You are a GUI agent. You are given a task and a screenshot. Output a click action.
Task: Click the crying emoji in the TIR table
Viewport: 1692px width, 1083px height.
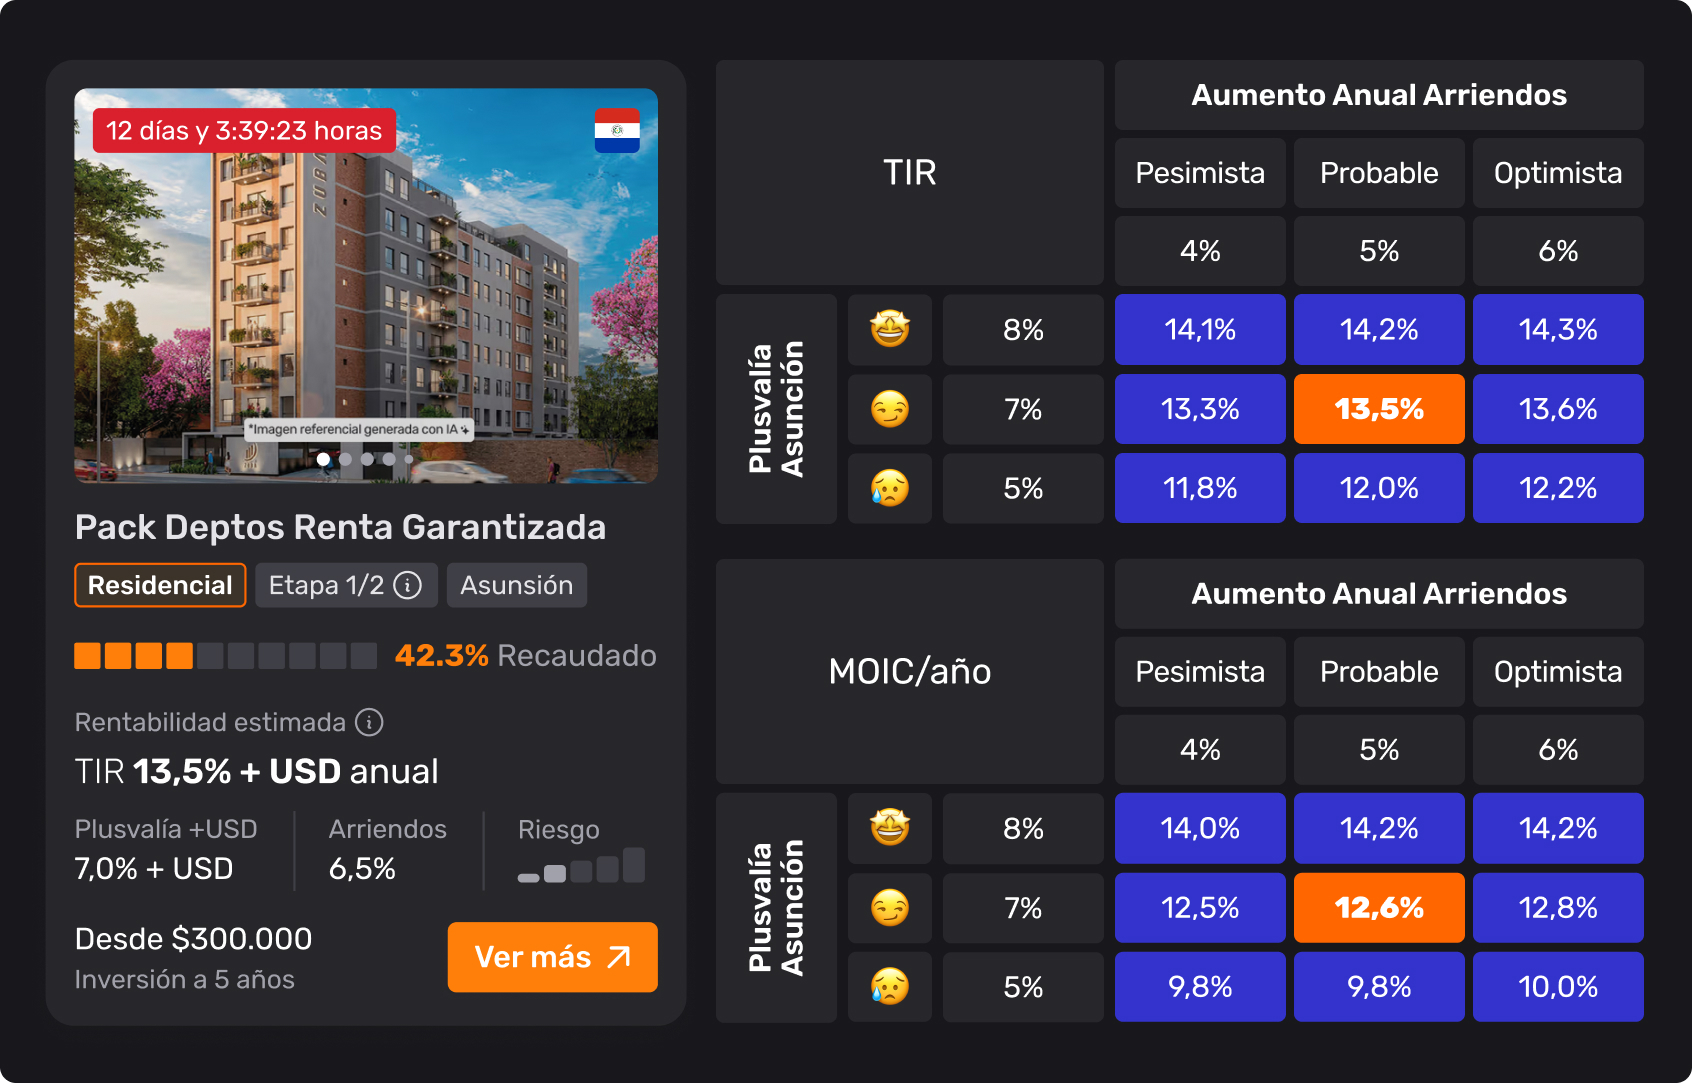coord(889,488)
